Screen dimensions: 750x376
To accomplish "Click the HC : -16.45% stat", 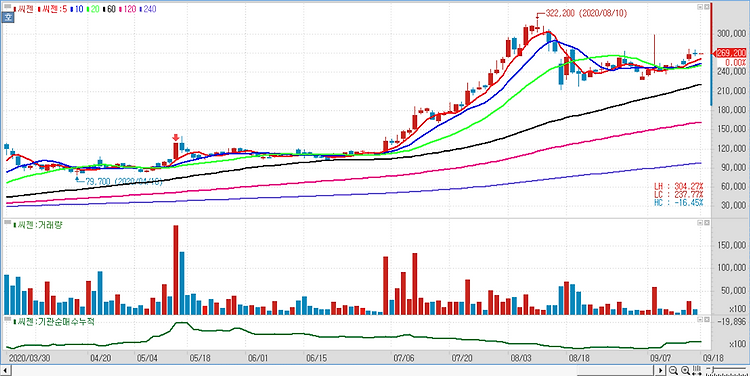I will click(678, 203).
